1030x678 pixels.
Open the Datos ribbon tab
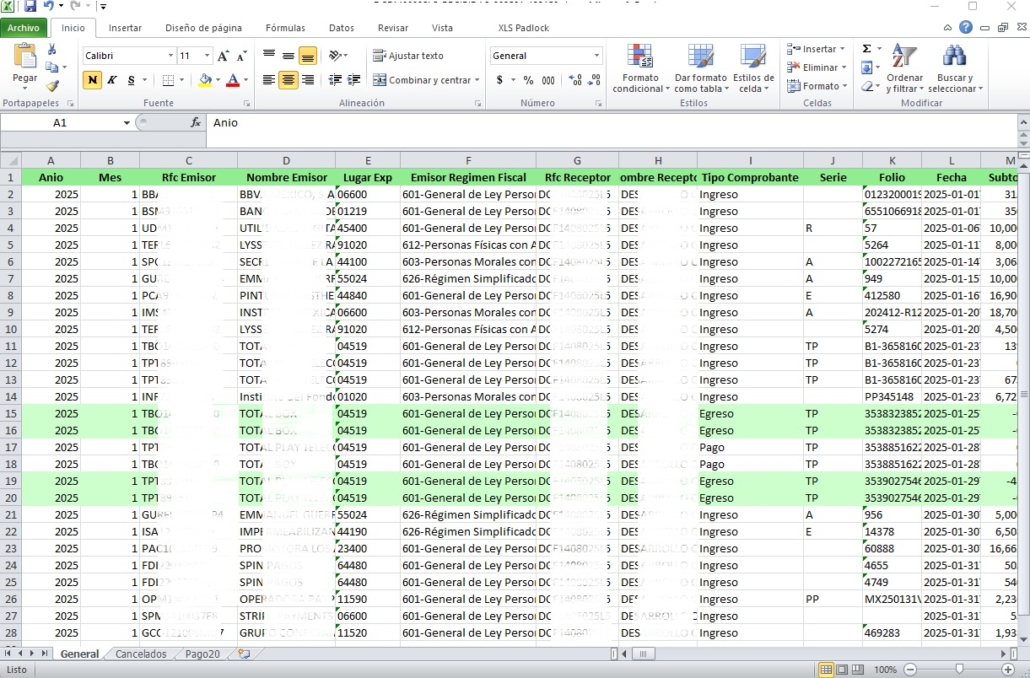coord(342,28)
